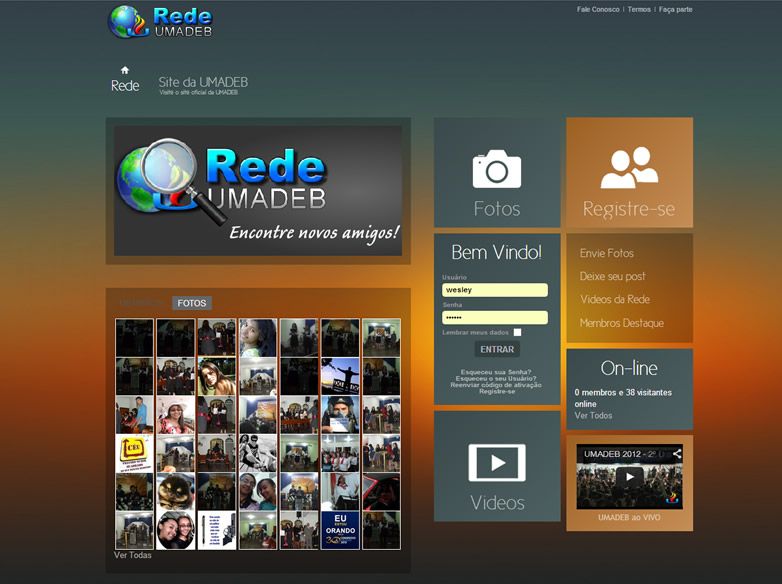Open 'Fale Conosco' in the top bar
782x584 pixels.
coord(598,9)
